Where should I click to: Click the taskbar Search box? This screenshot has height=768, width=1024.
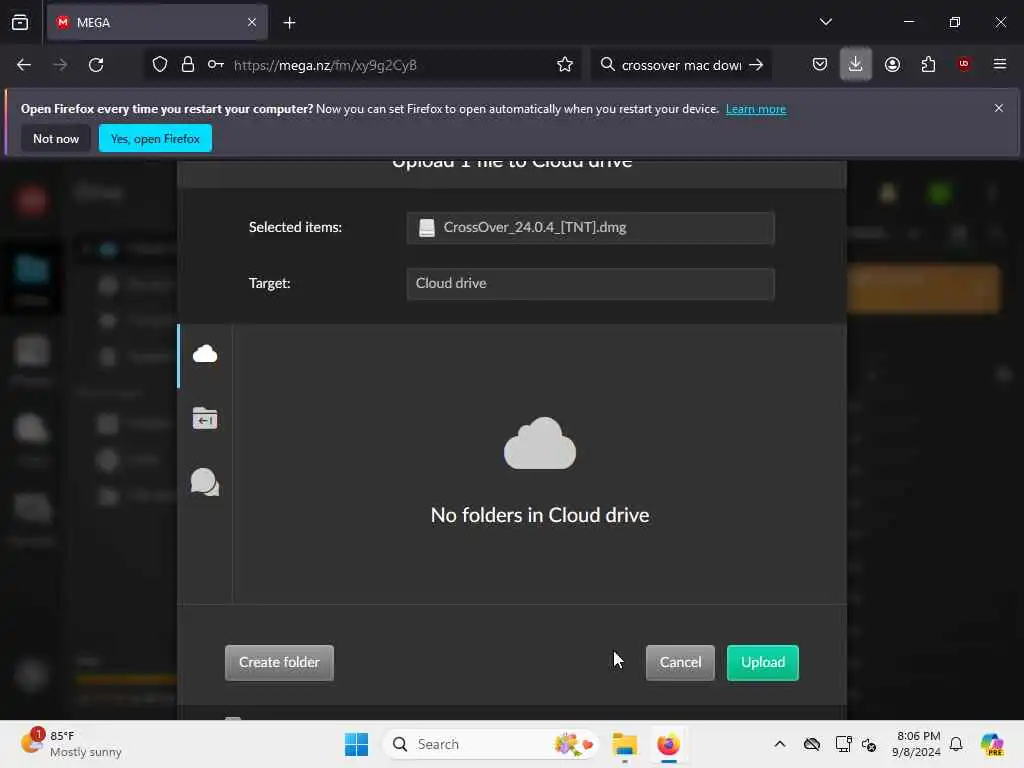coord(490,744)
